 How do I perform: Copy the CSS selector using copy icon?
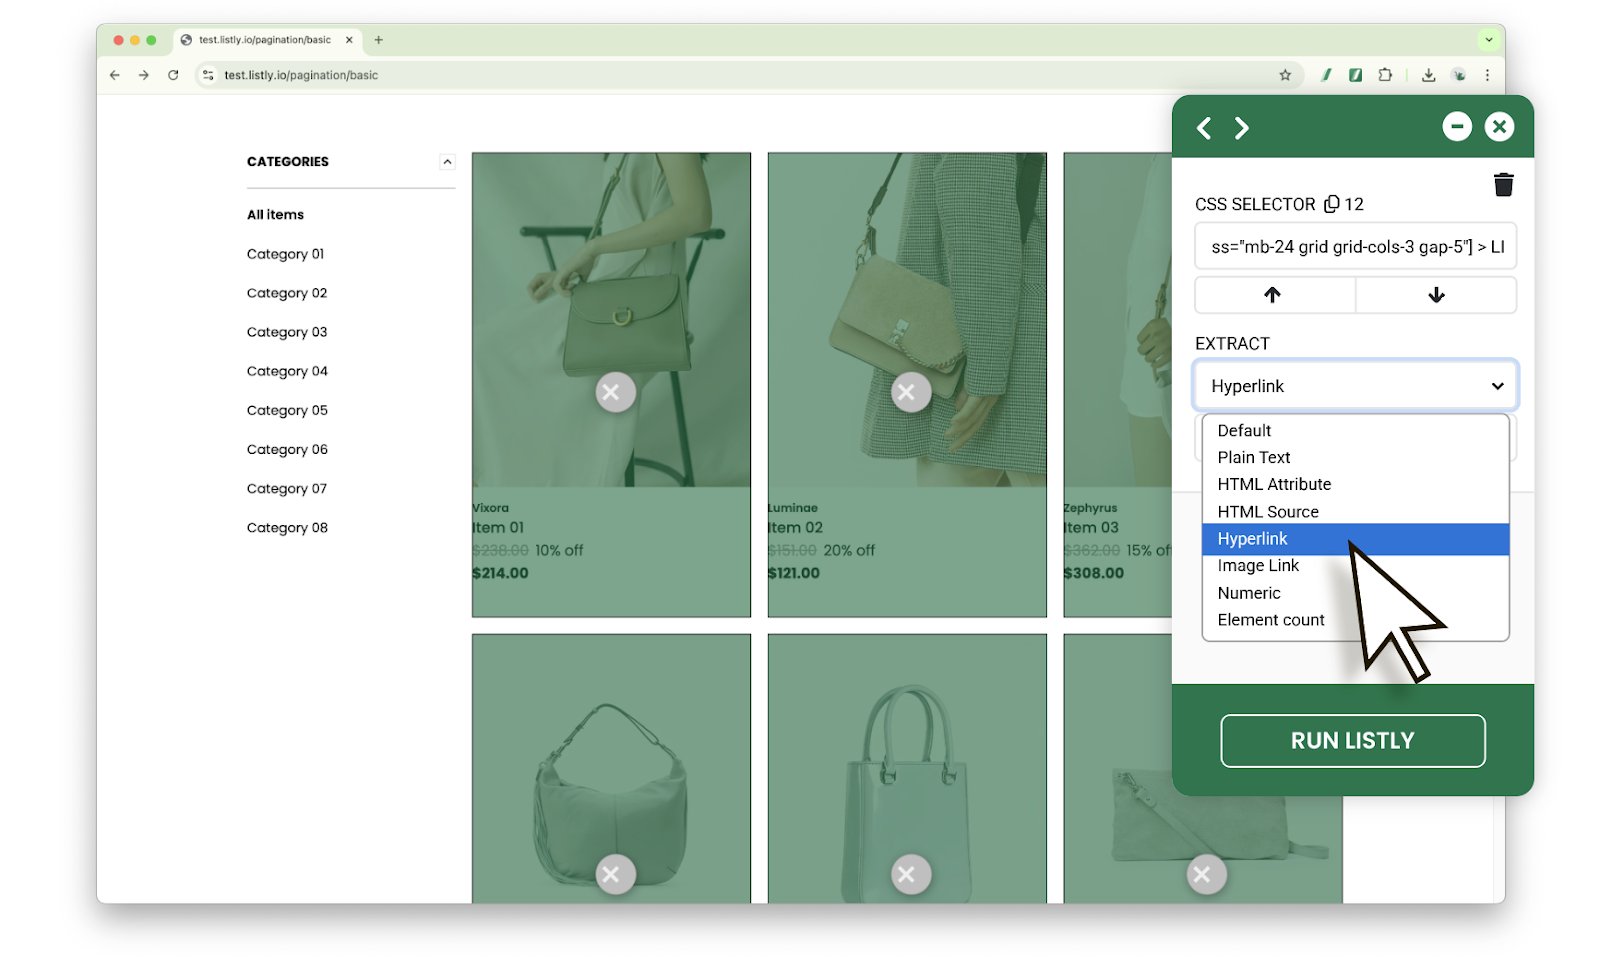pos(1331,204)
